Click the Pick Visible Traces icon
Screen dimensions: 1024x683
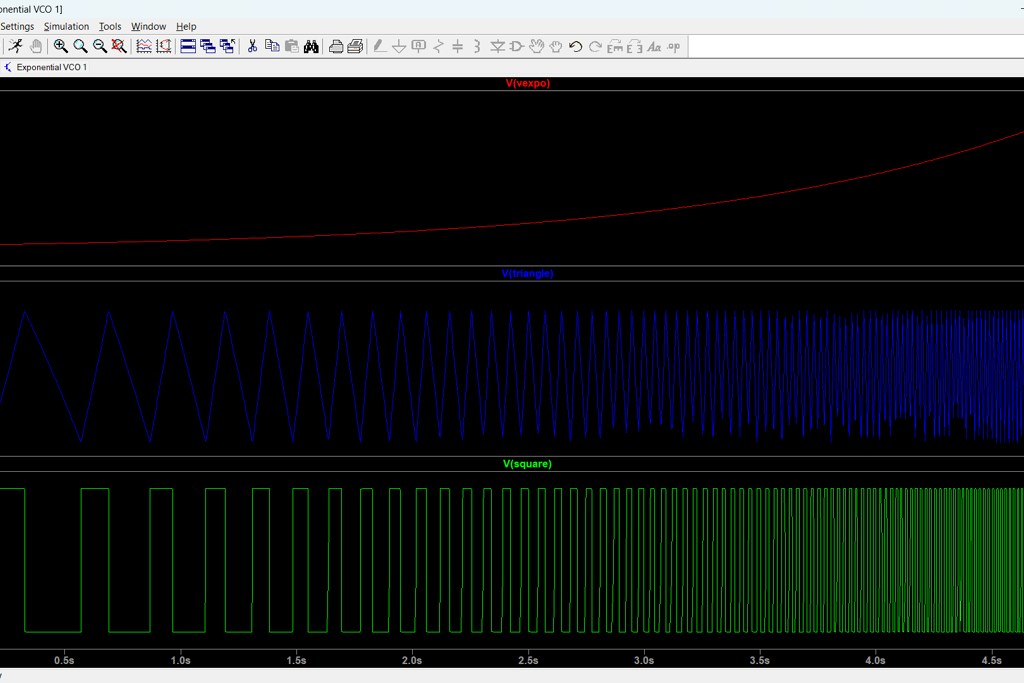144,46
